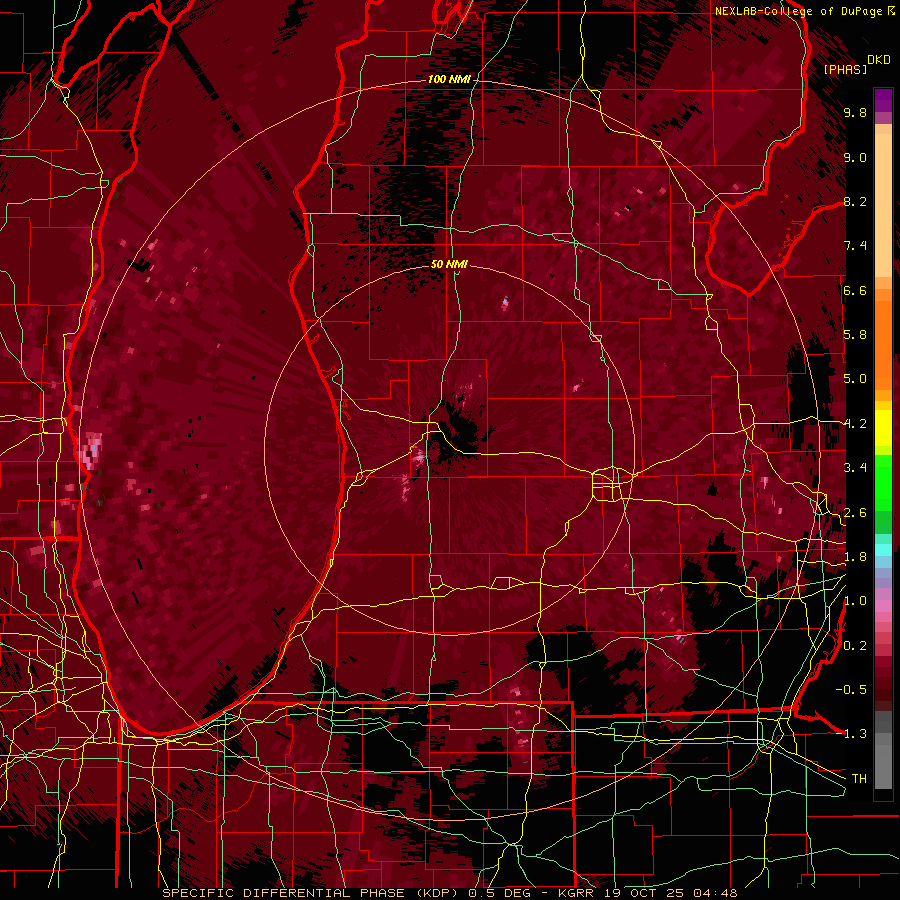Pick the yellow color bar segment
Image resolution: width=900 pixels, height=900 pixels.
pos(883,428)
